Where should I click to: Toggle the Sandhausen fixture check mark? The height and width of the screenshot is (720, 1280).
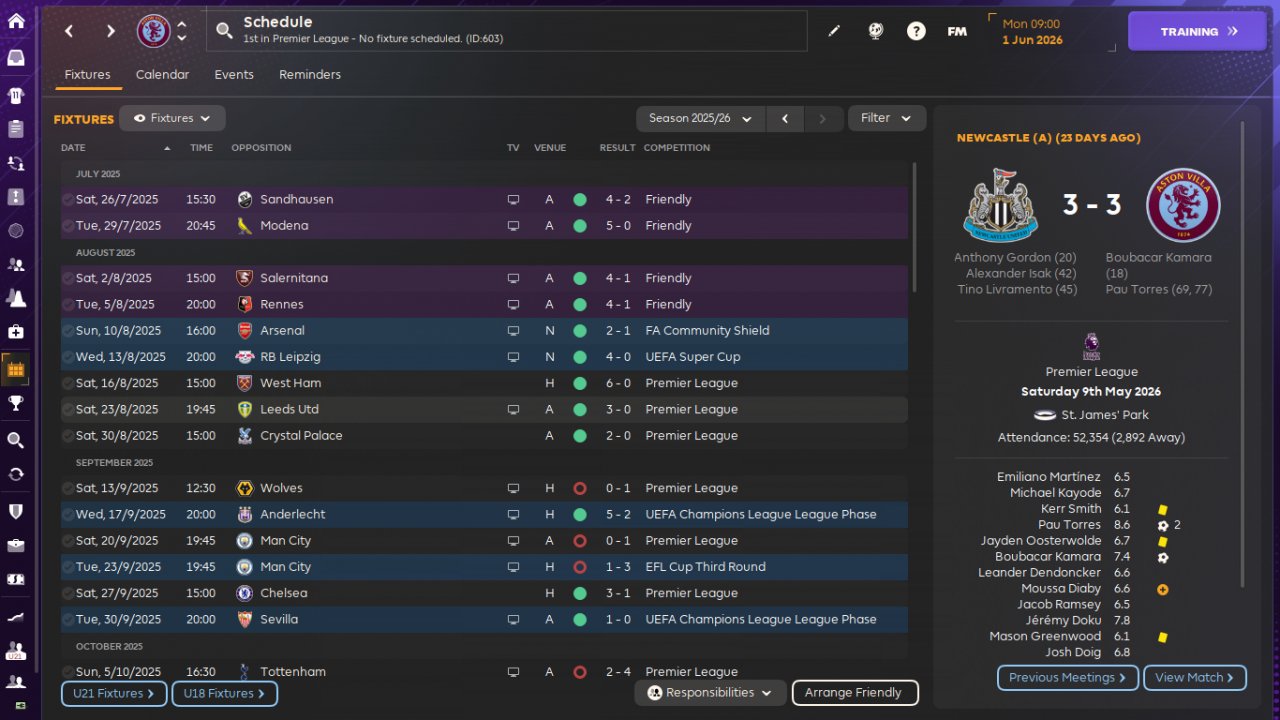68,200
